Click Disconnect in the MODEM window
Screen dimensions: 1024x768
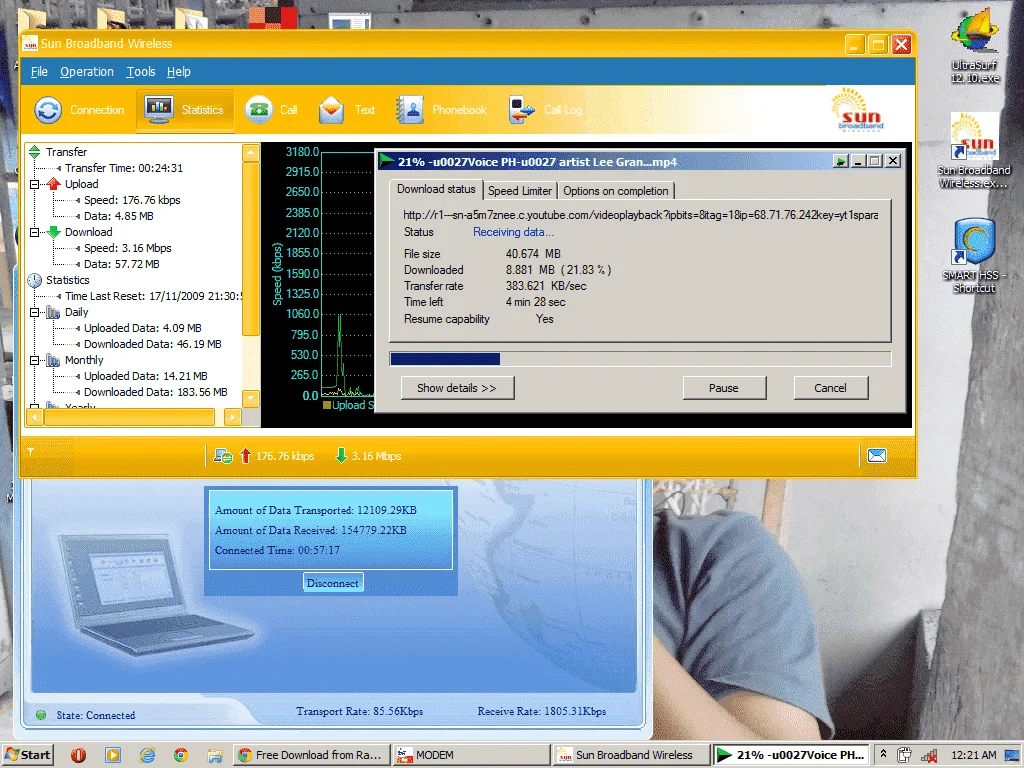pos(332,583)
